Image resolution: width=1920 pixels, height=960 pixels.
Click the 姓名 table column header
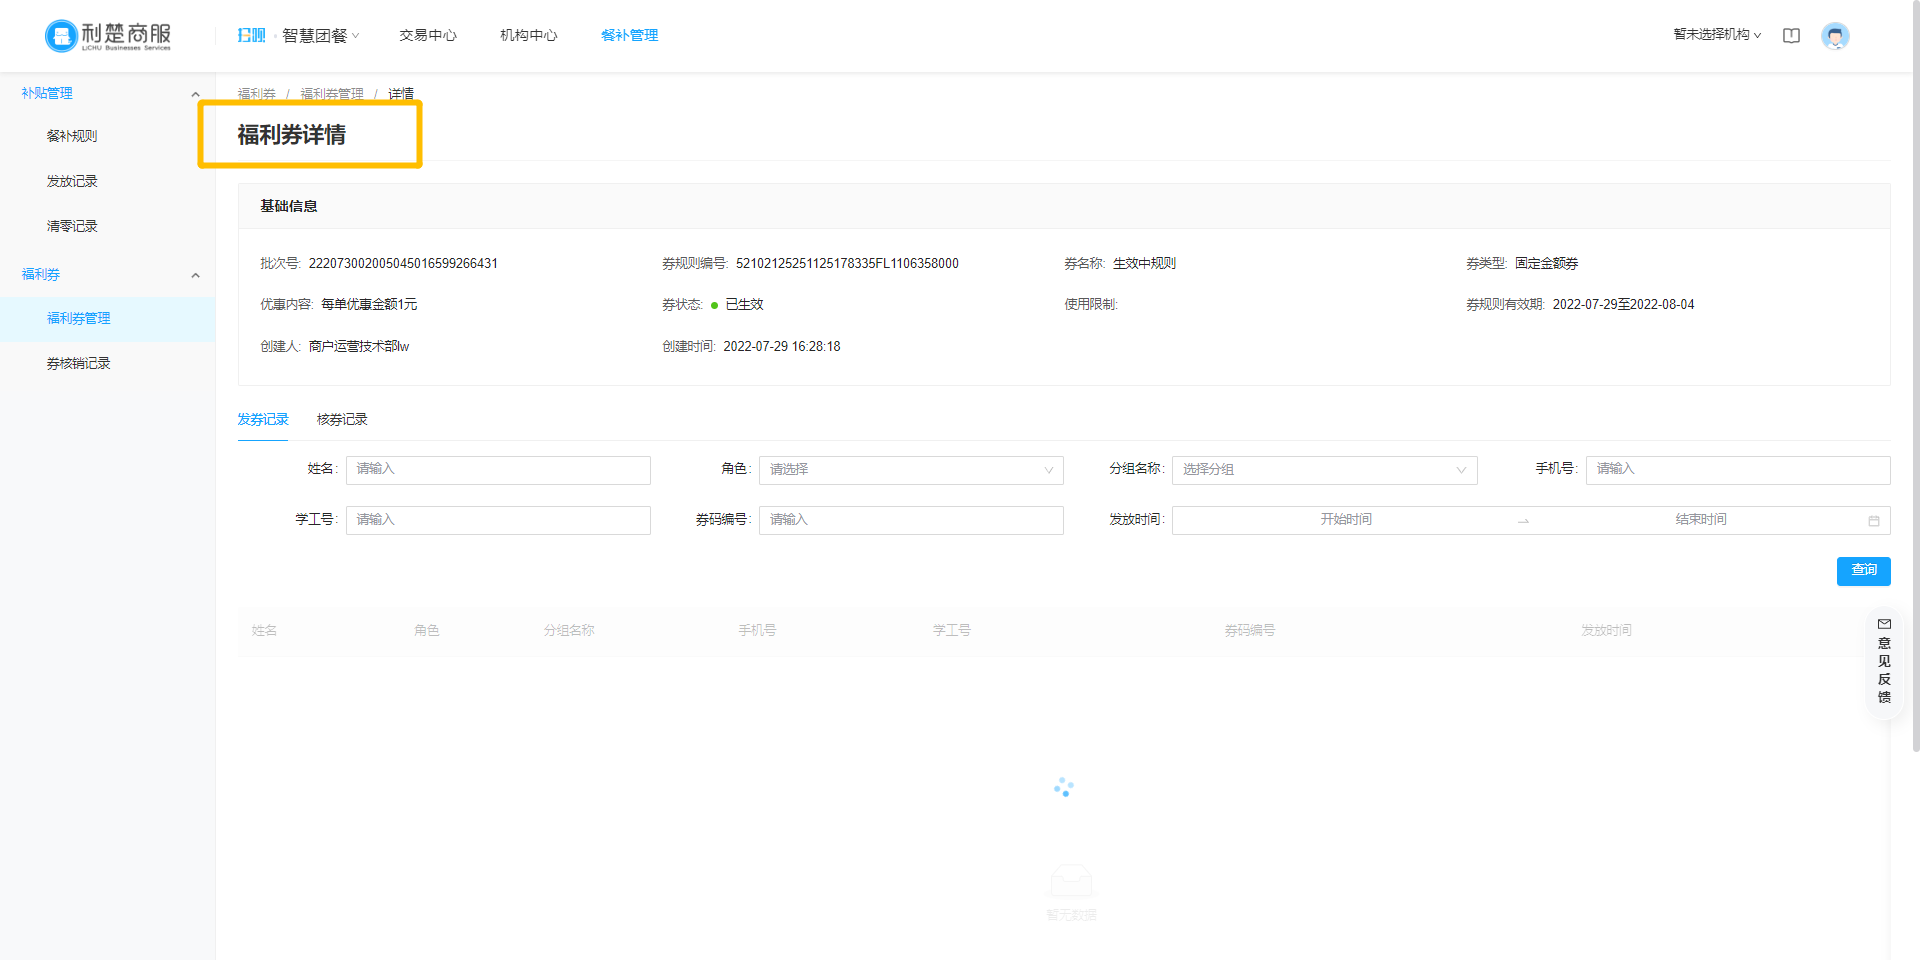tap(264, 631)
